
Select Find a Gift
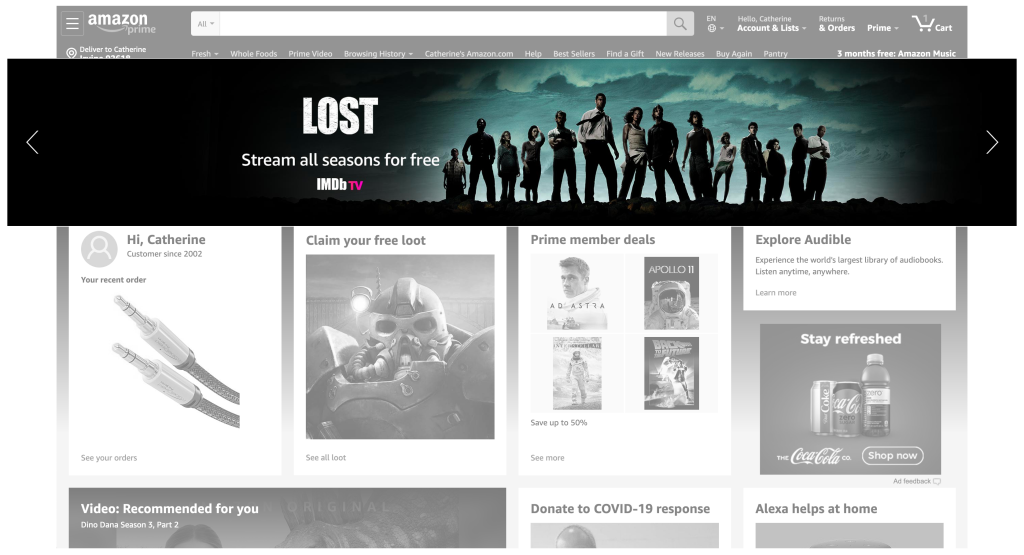(x=625, y=54)
